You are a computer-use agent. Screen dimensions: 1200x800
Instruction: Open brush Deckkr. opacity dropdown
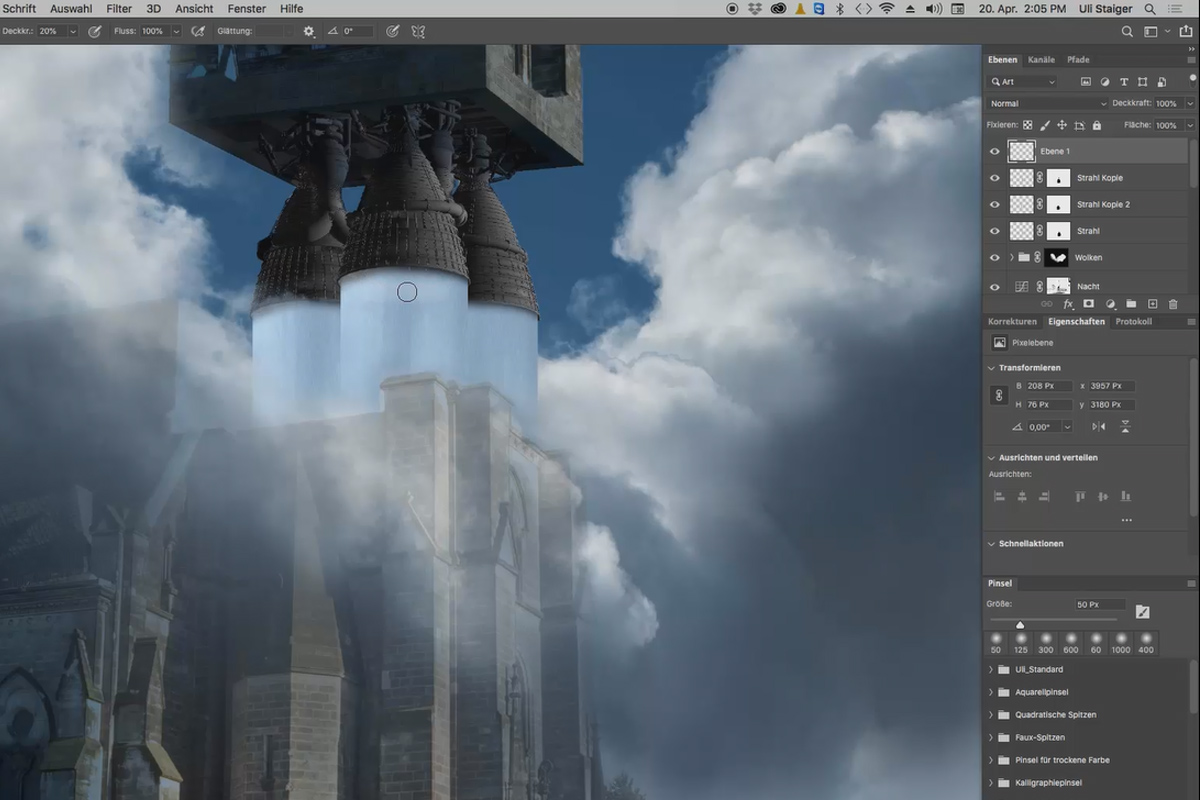pos(73,31)
